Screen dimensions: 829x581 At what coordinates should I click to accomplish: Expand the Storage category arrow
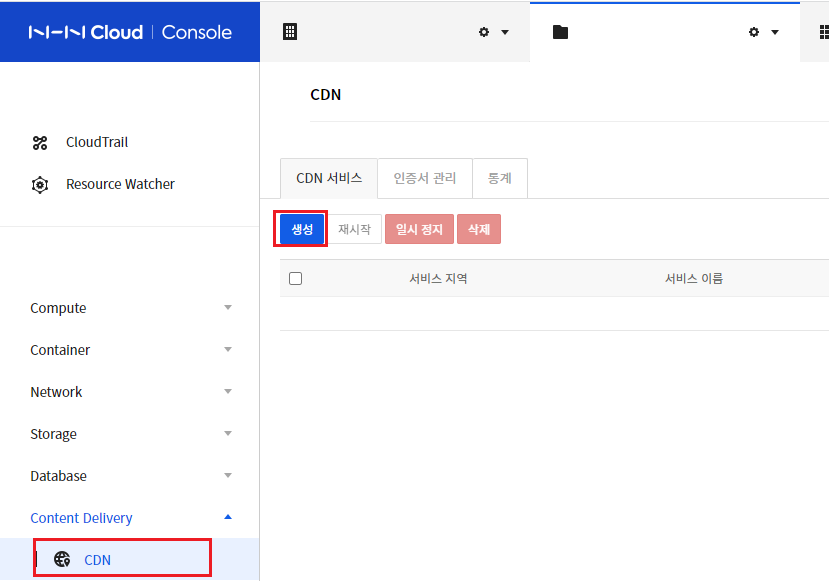coord(228,434)
